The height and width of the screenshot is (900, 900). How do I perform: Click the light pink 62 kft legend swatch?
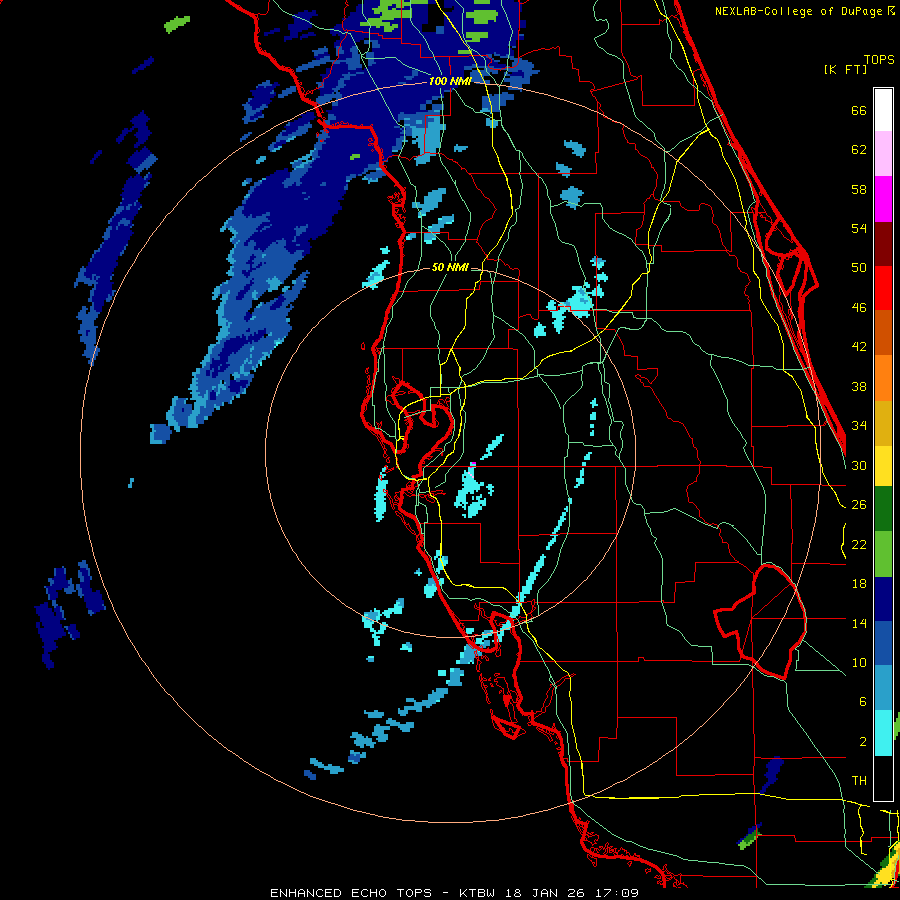(x=883, y=154)
